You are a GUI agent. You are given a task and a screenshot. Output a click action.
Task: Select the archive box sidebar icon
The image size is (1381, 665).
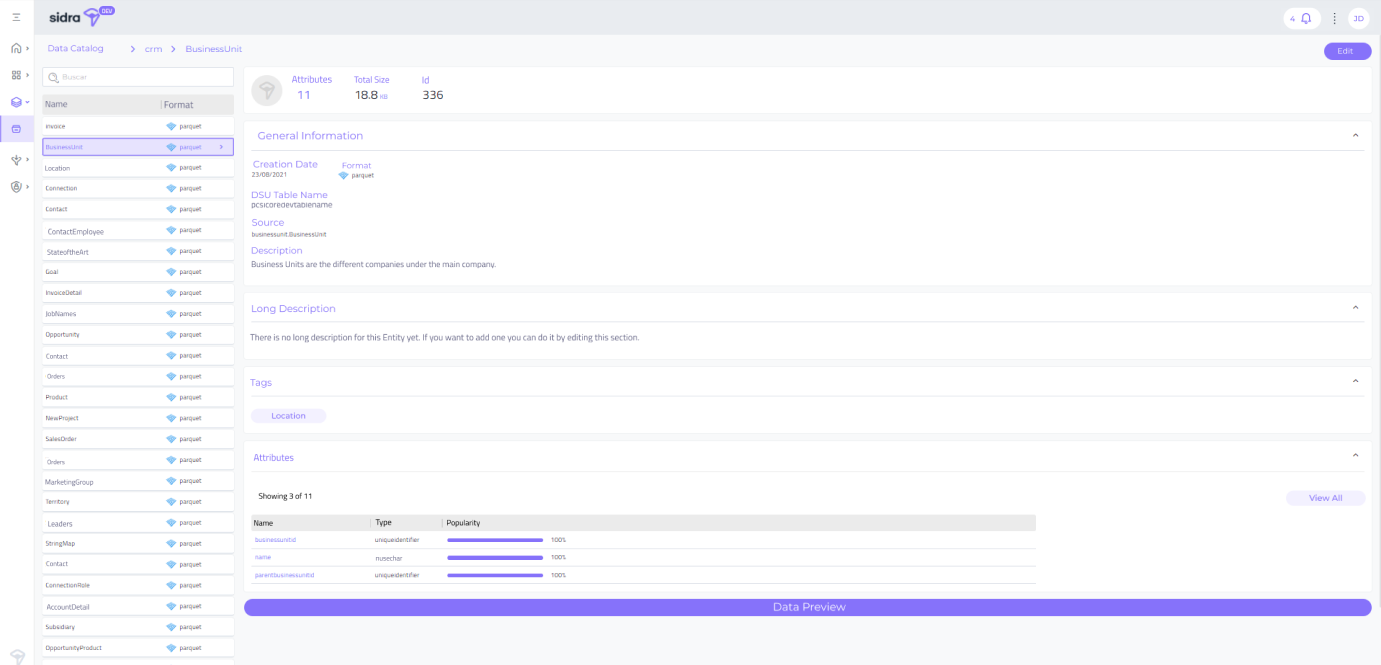(x=15, y=129)
